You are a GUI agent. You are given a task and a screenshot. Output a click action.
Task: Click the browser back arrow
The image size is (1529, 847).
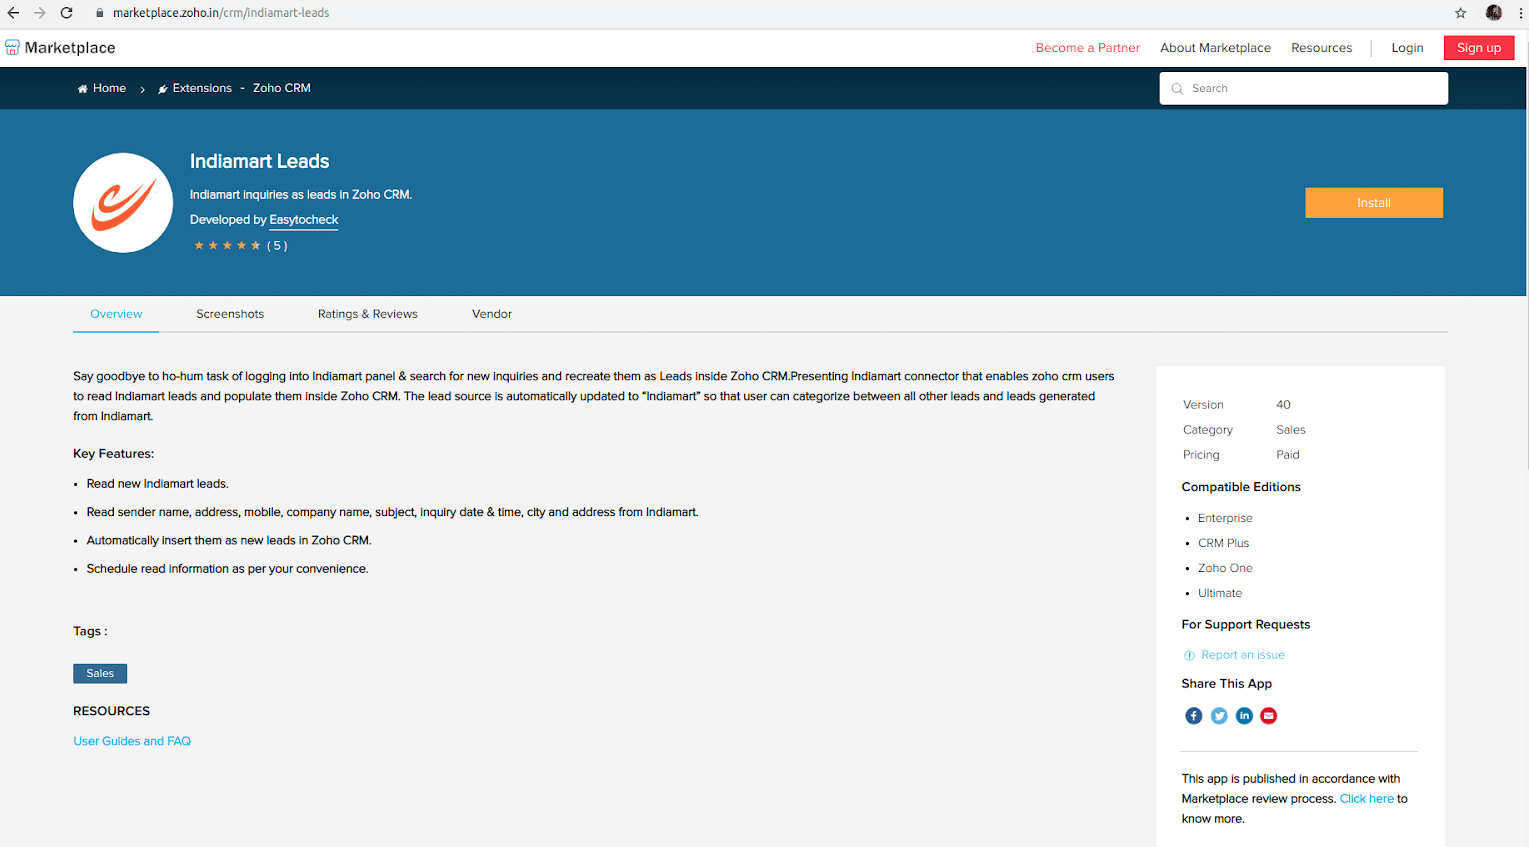(x=13, y=13)
